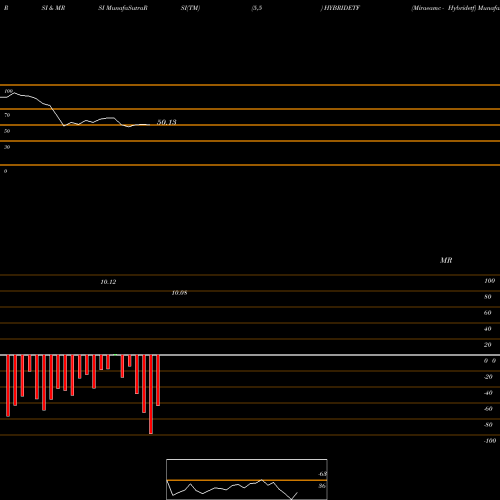Screen dimensions: 500x500
Task: Select the tallest red MR histogram bar
Action: pos(151,394)
